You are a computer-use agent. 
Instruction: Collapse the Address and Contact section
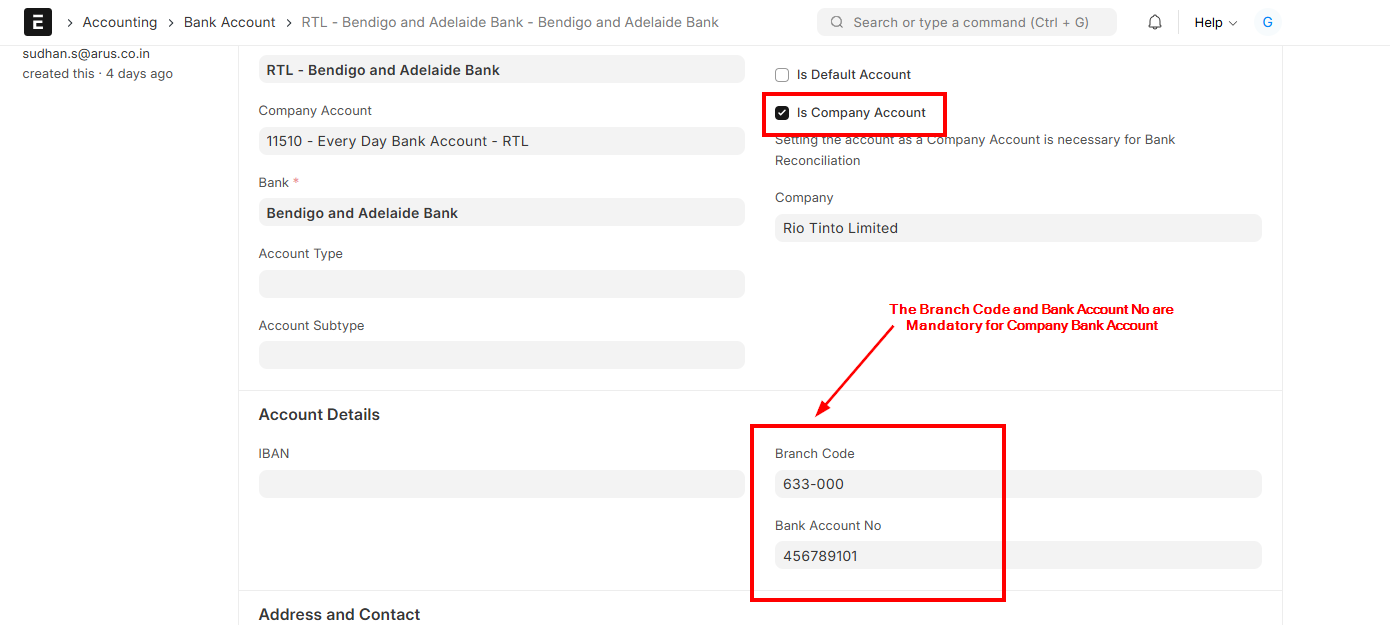(339, 614)
